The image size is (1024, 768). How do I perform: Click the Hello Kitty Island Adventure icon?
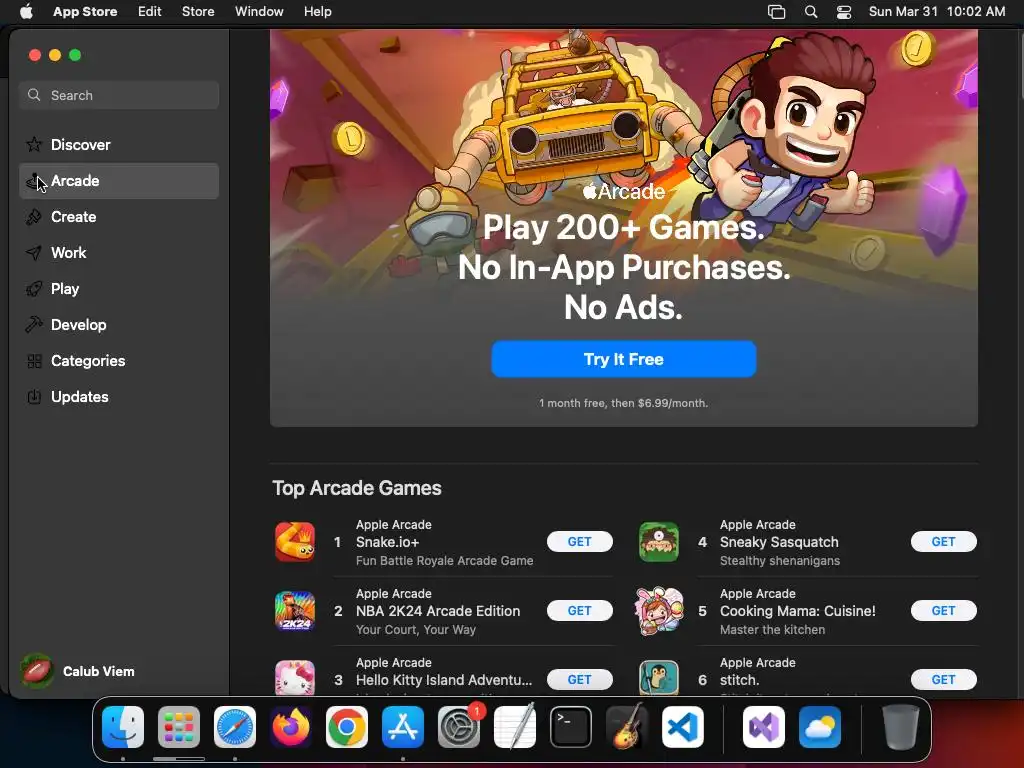pos(295,677)
